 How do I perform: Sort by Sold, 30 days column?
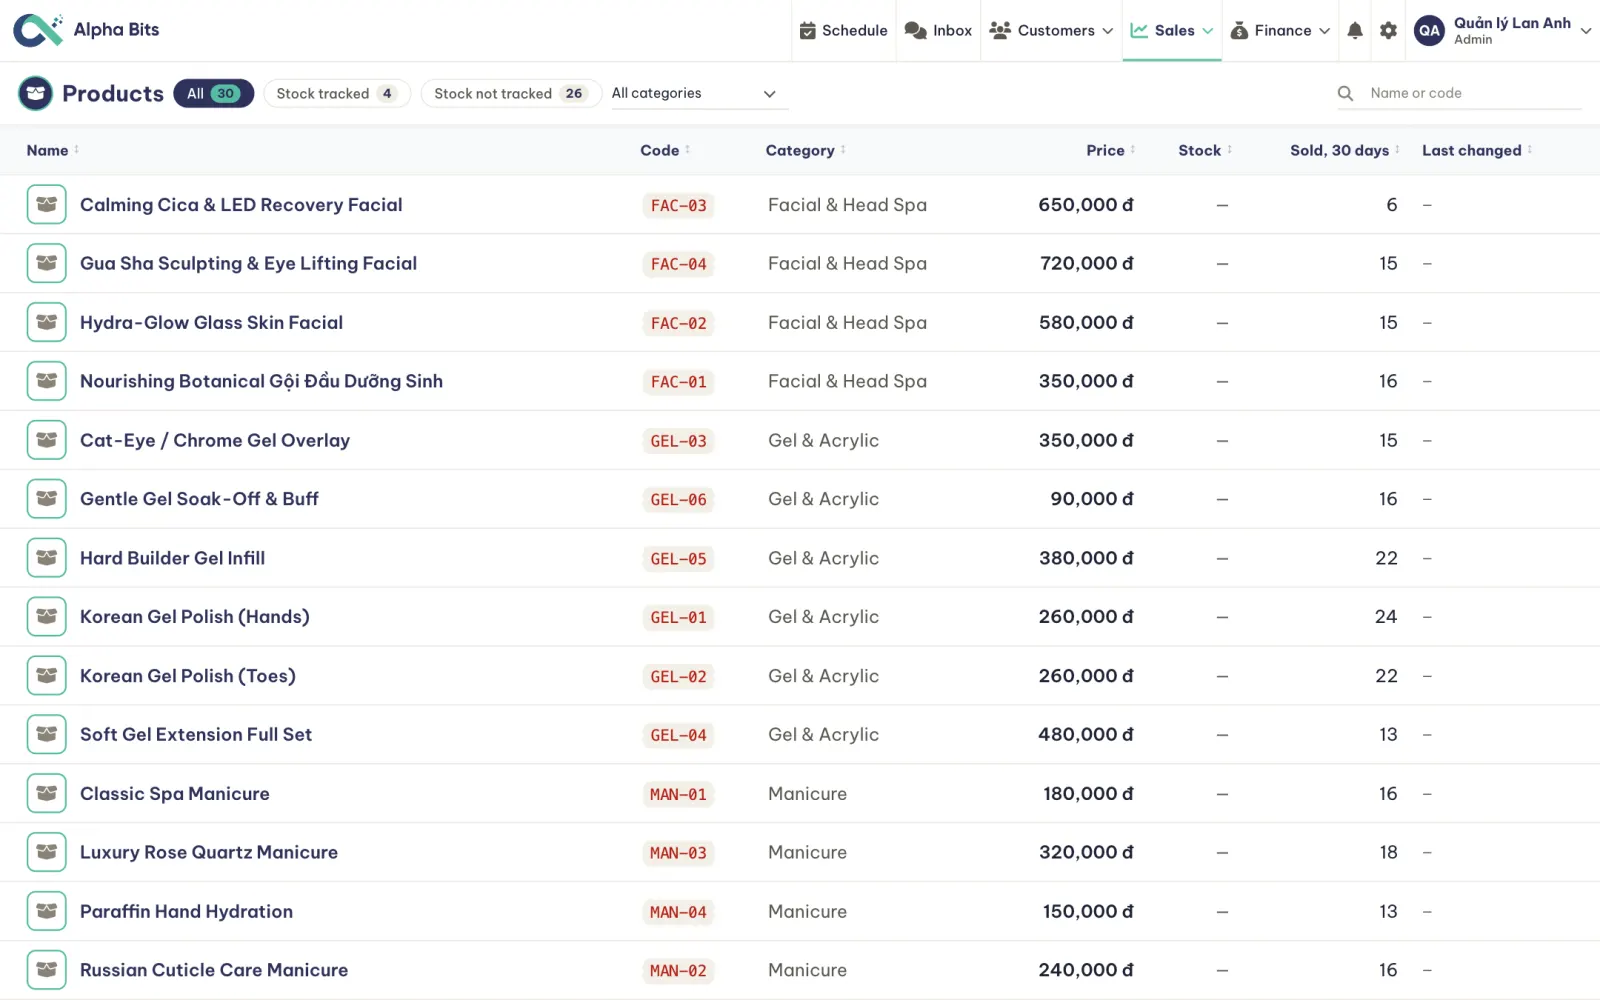1345,150
